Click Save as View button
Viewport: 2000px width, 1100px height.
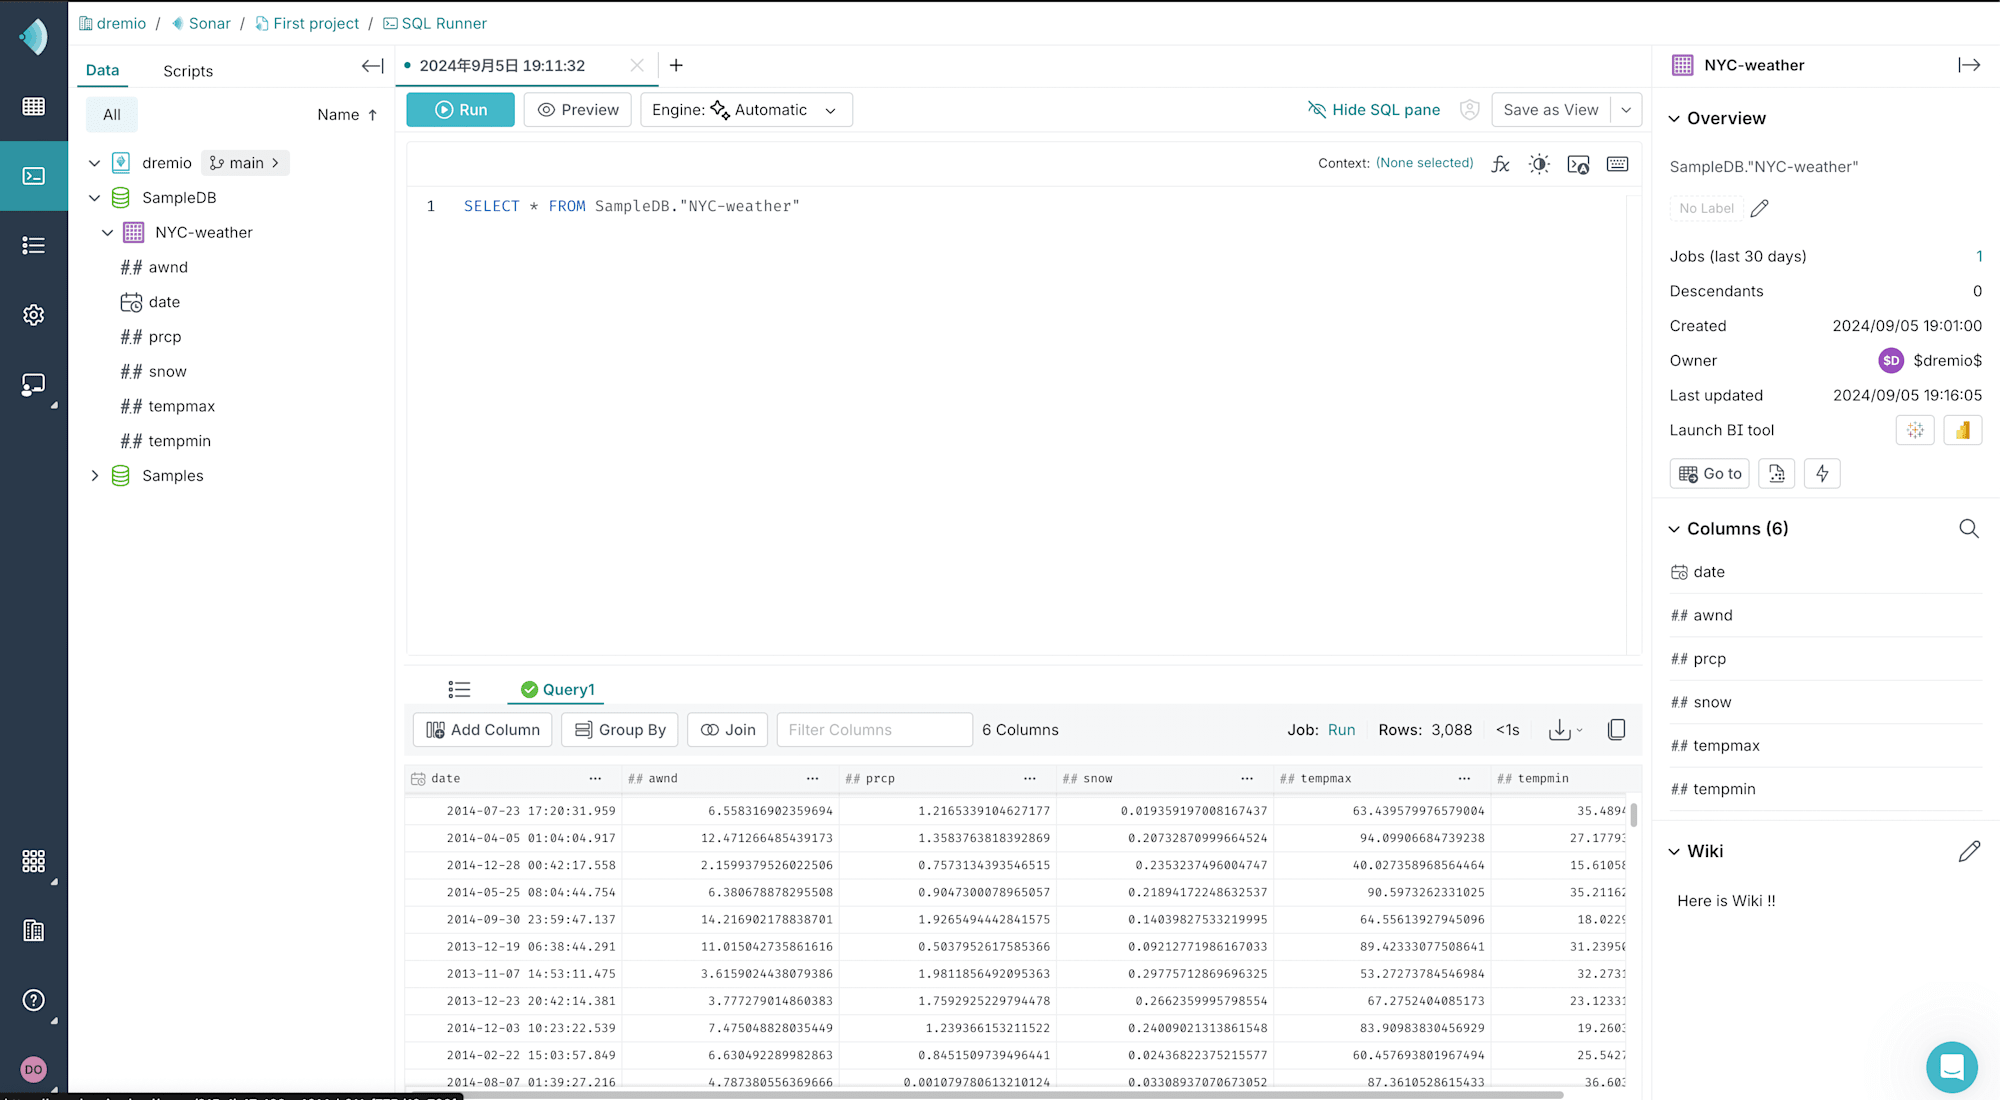tap(1551, 110)
